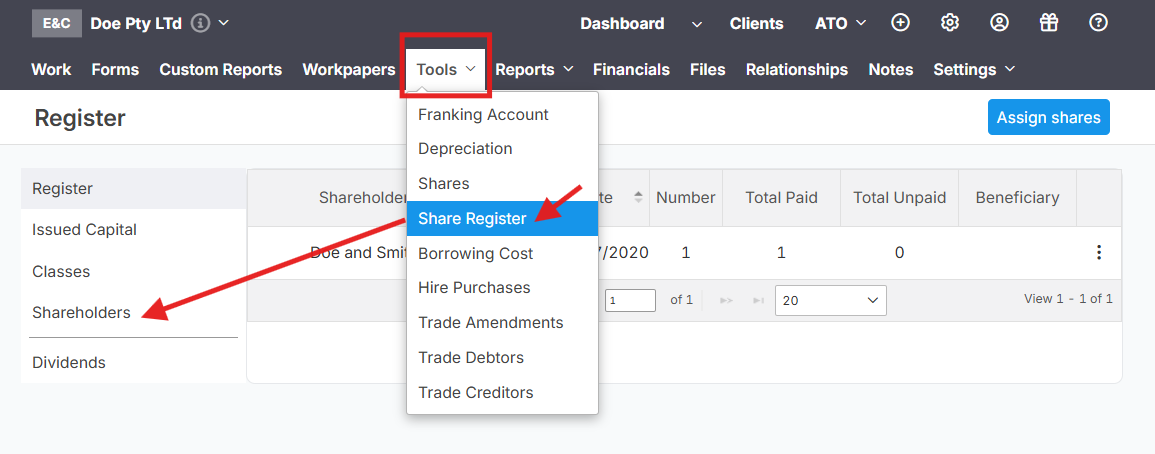The image size is (1155, 454).
Task: Select Trade Creditors from Tools menu
Action: (502, 393)
